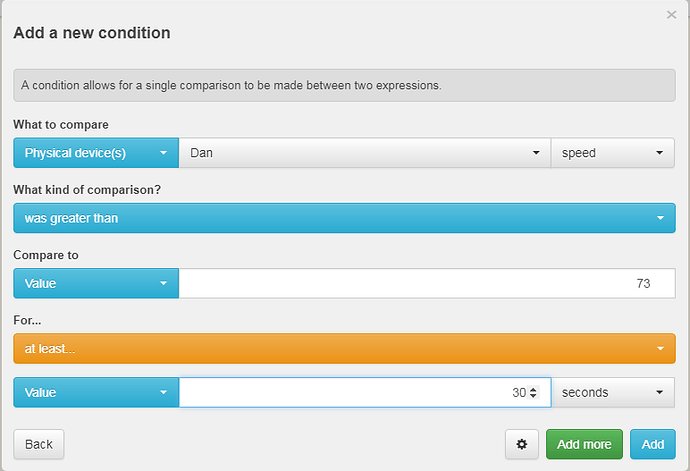Image resolution: width=690 pixels, height=471 pixels.
Task: Decrease duration with the stepper down arrow
Action: [x=533, y=395]
